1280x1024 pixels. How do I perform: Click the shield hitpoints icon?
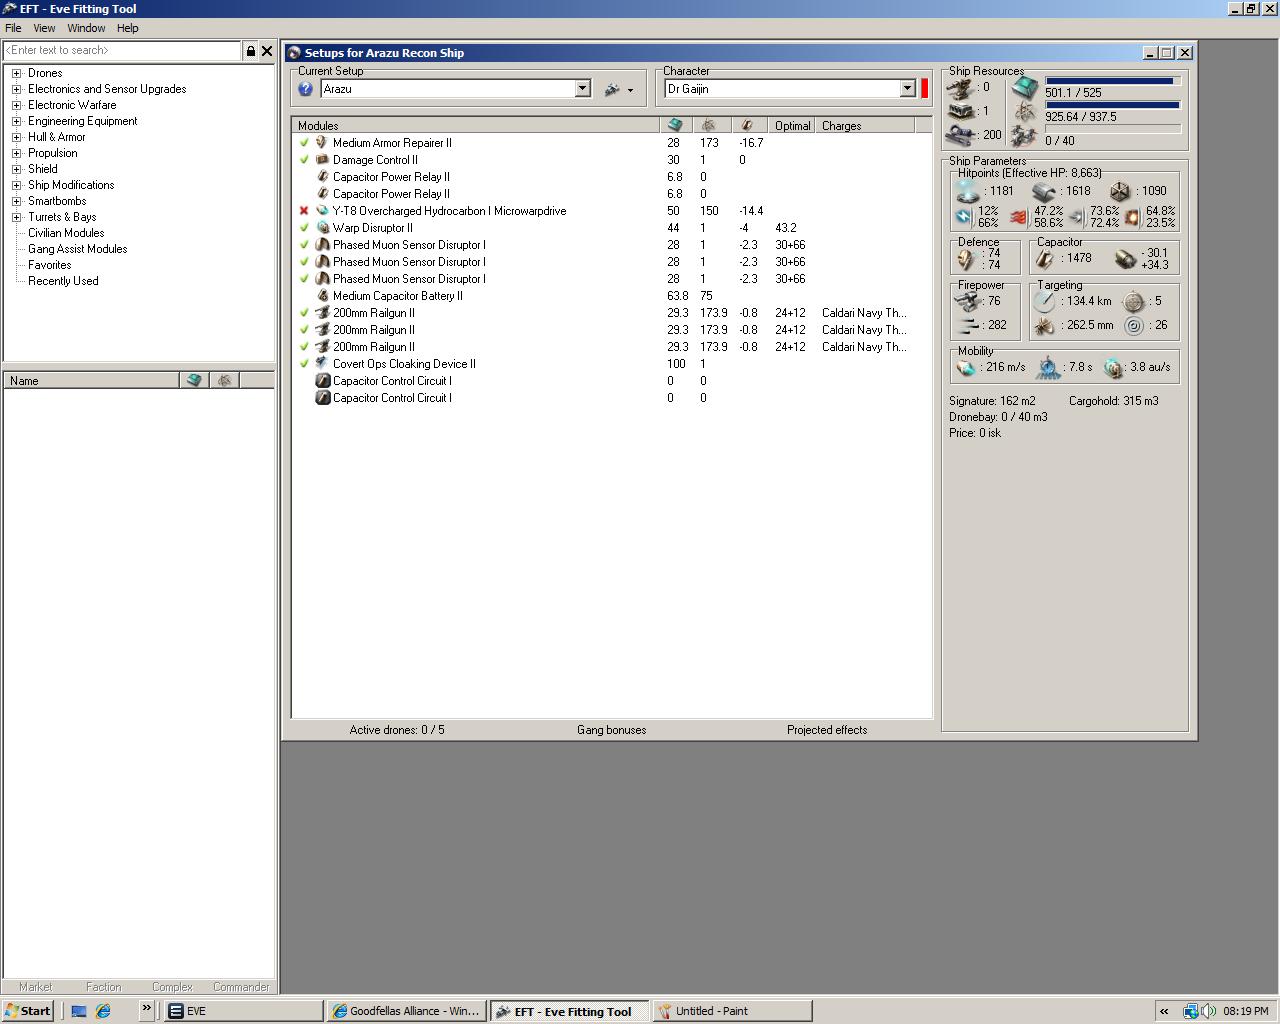967,191
